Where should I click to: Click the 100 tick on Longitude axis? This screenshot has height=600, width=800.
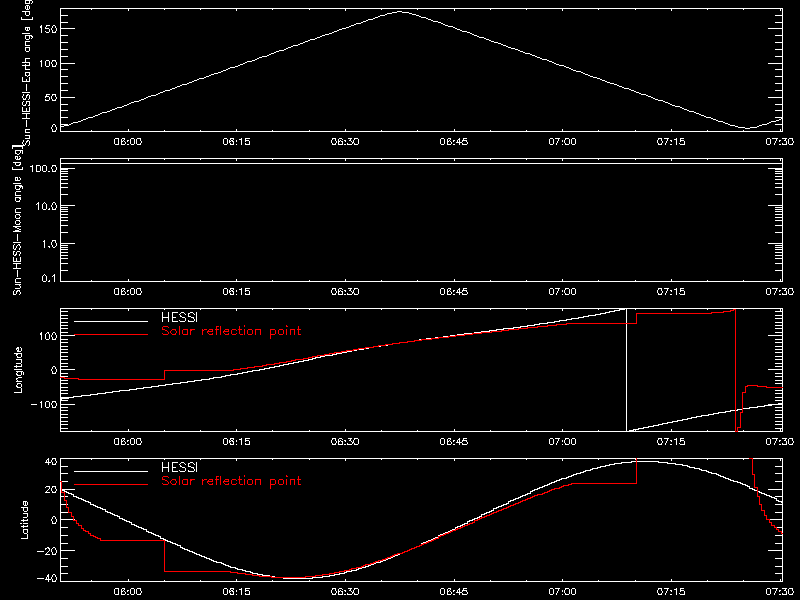point(47,336)
